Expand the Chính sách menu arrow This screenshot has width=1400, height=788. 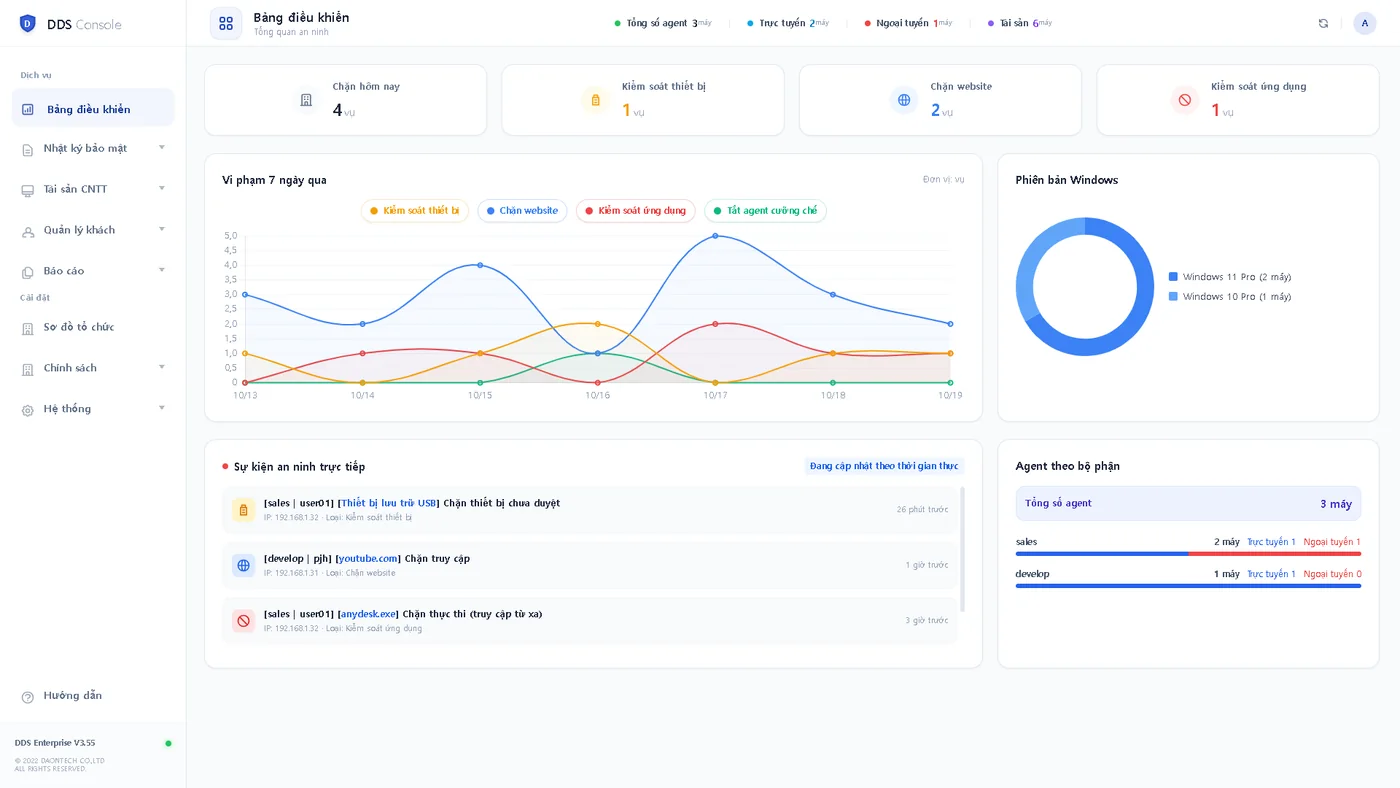pyautogui.click(x=162, y=367)
